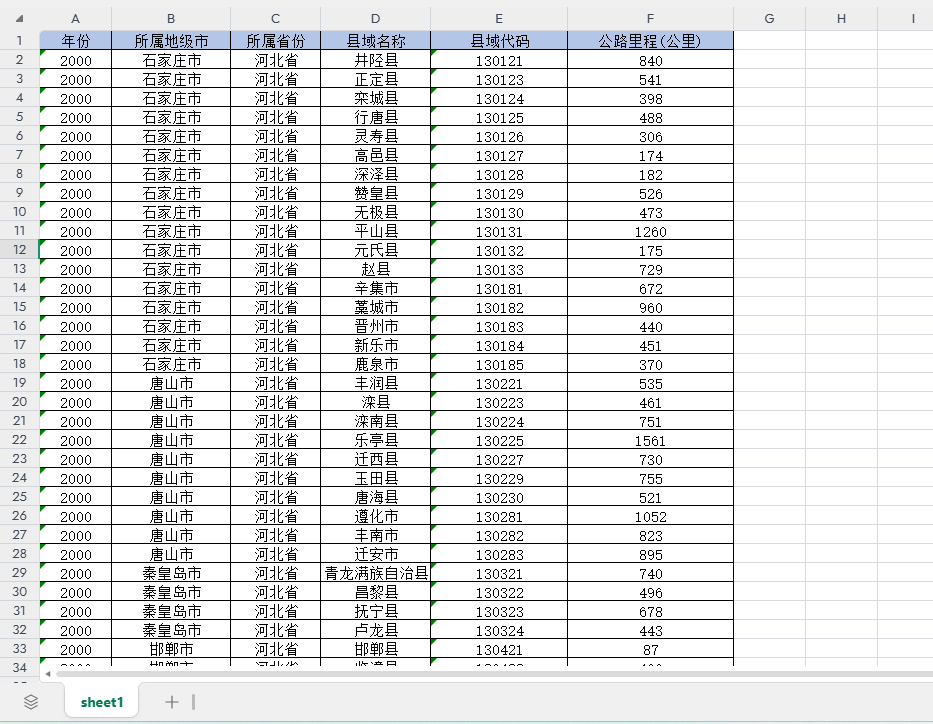
Task: Select cell containing 行唐县
Action: 375,117
